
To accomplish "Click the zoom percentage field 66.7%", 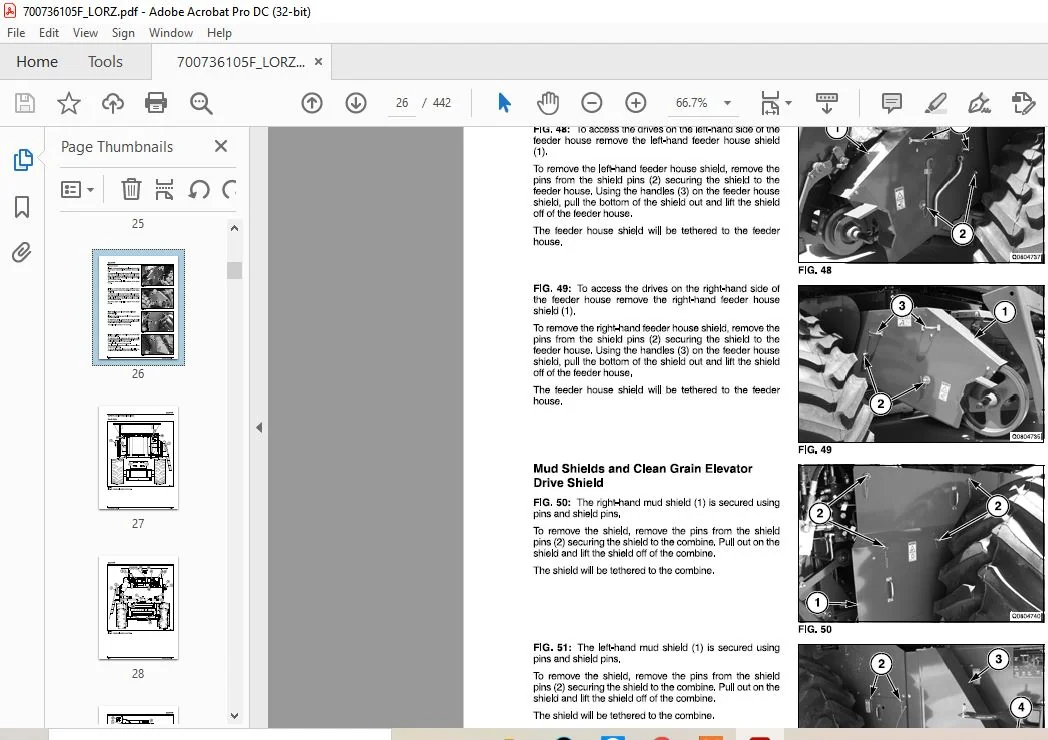I will tap(692, 103).
